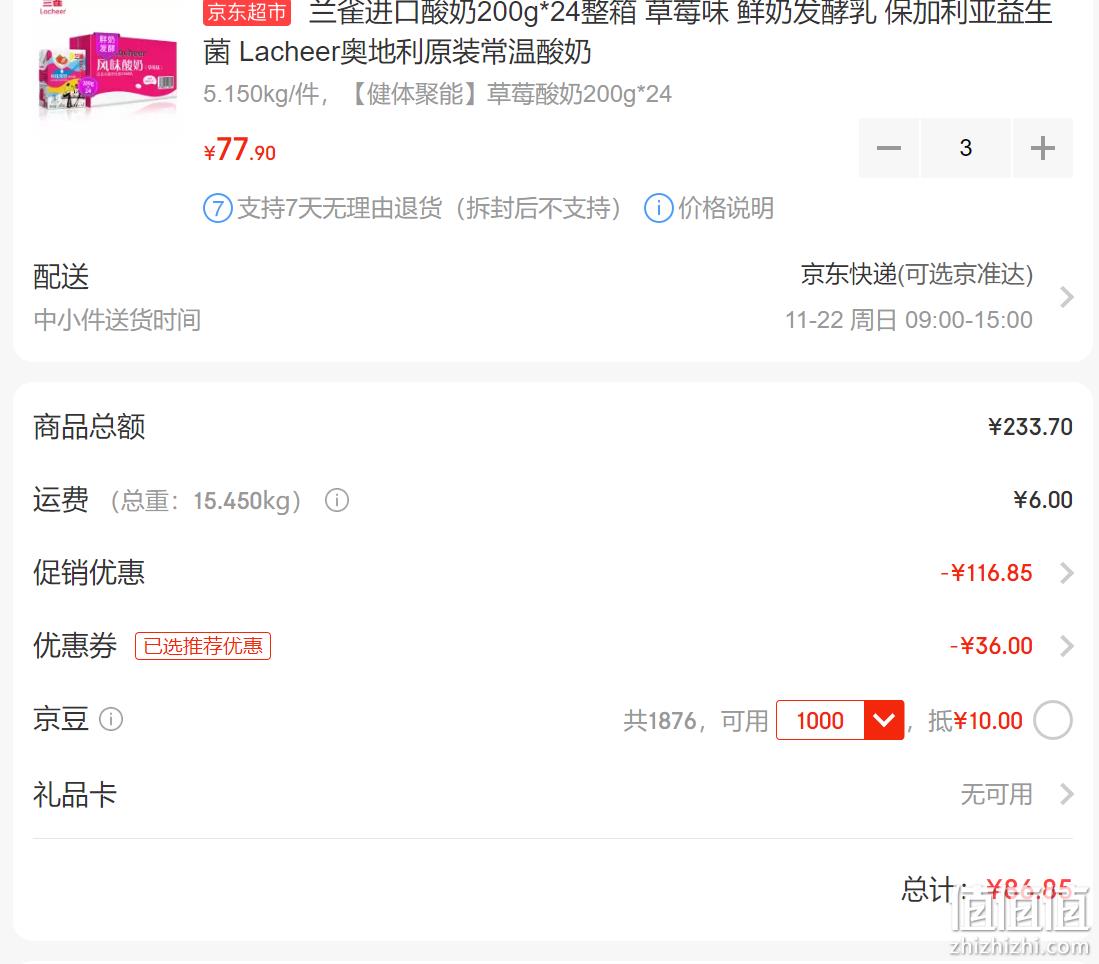Click the quantity field showing 3
The width and height of the screenshot is (1099, 964).
click(966, 148)
